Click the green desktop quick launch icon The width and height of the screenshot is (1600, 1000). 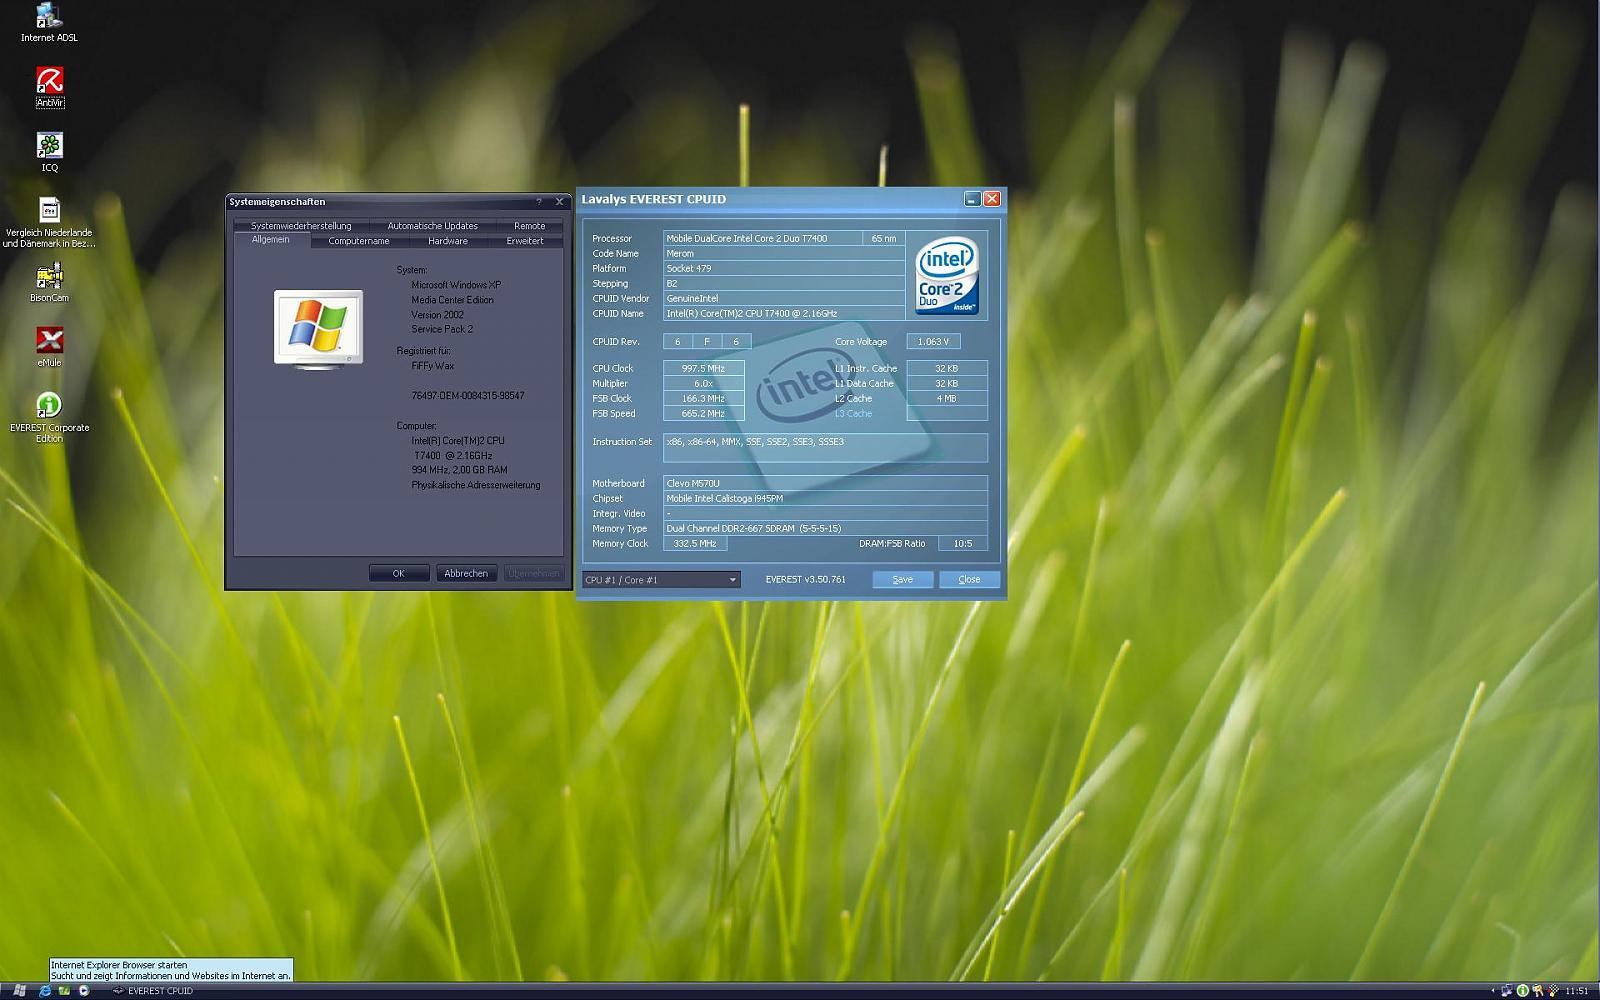tap(64, 991)
